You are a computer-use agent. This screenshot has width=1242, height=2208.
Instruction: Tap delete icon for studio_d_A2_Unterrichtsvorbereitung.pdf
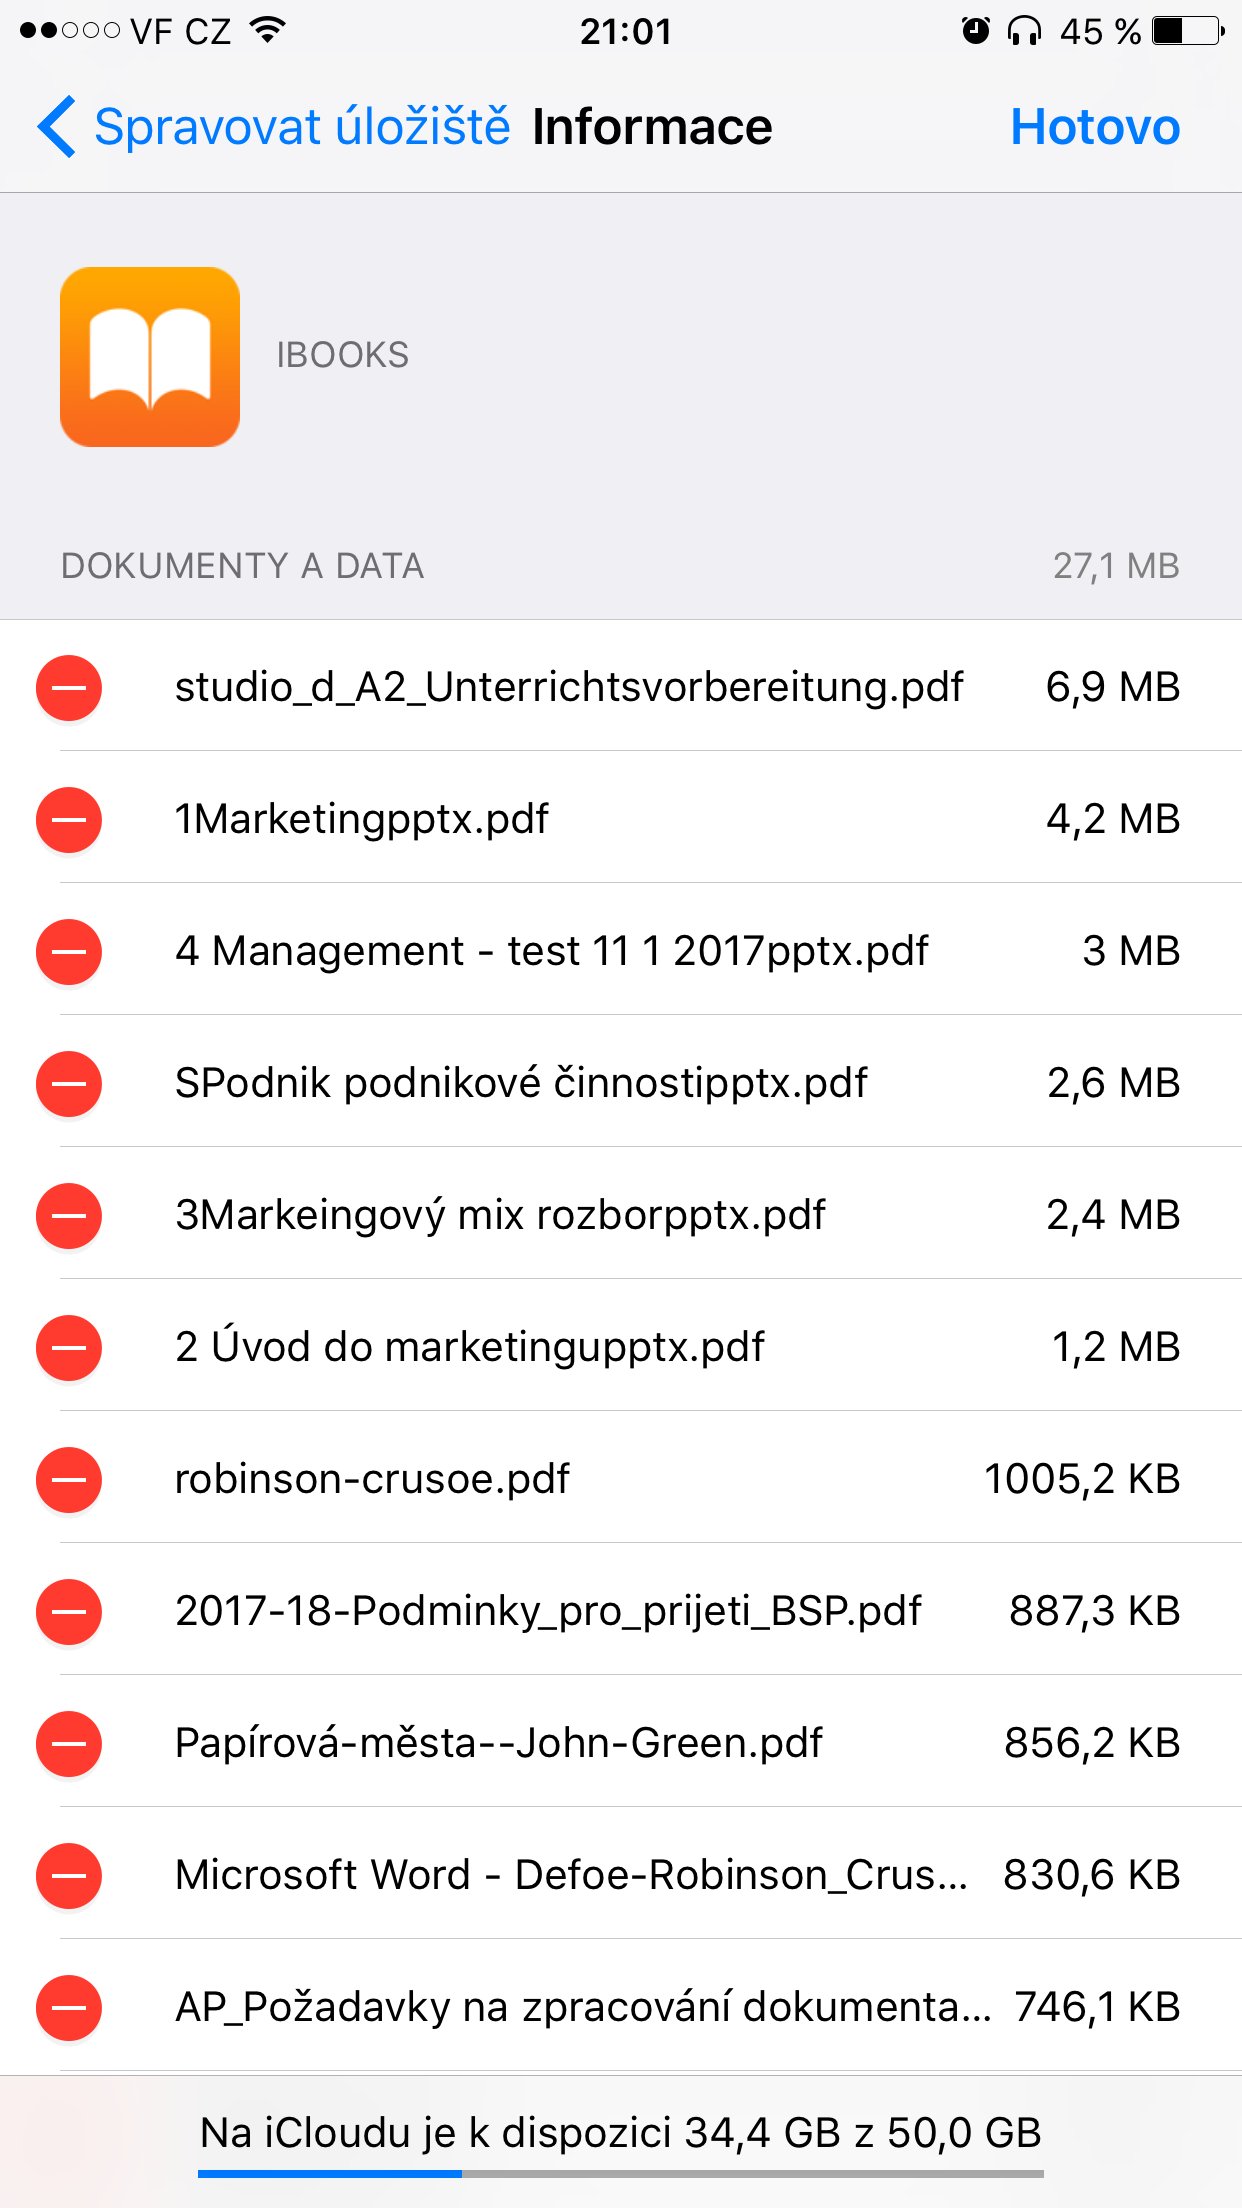69,688
